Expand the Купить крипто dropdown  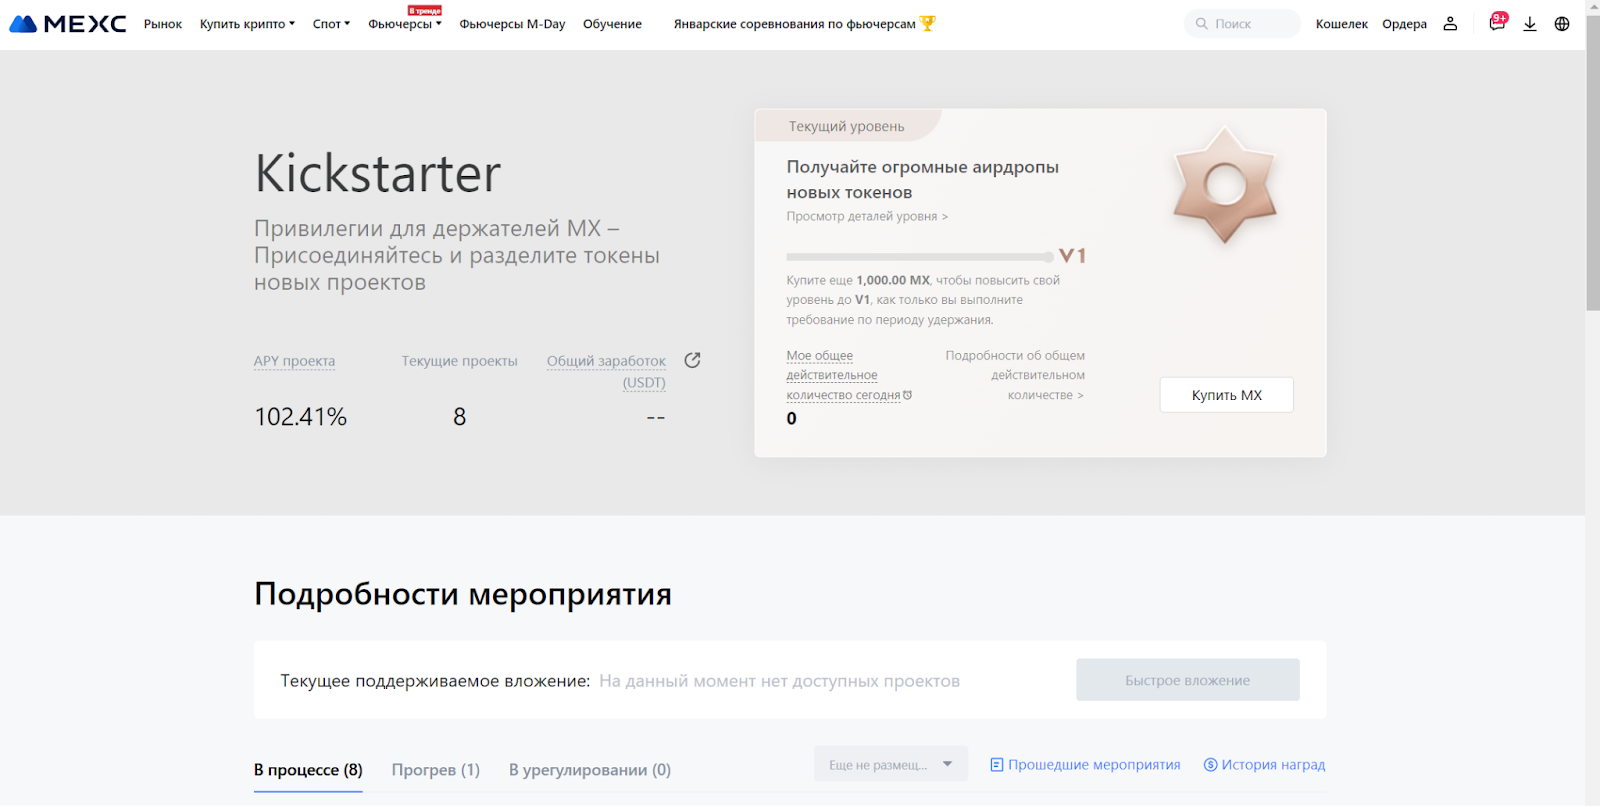[247, 24]
